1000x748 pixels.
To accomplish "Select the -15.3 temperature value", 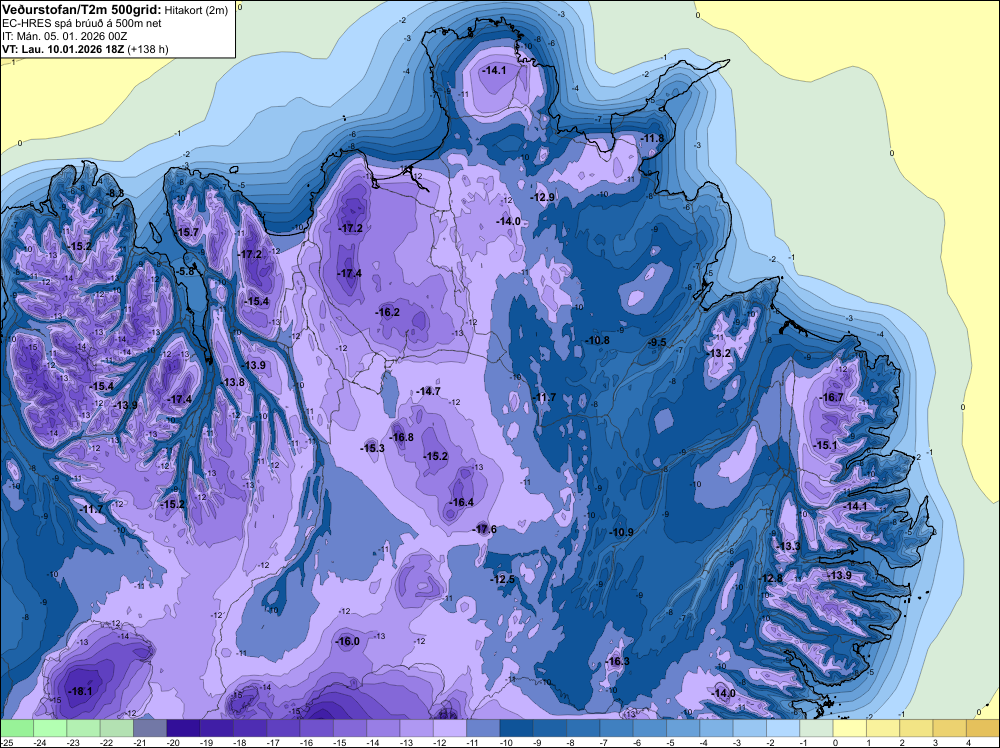I will 372,448.
